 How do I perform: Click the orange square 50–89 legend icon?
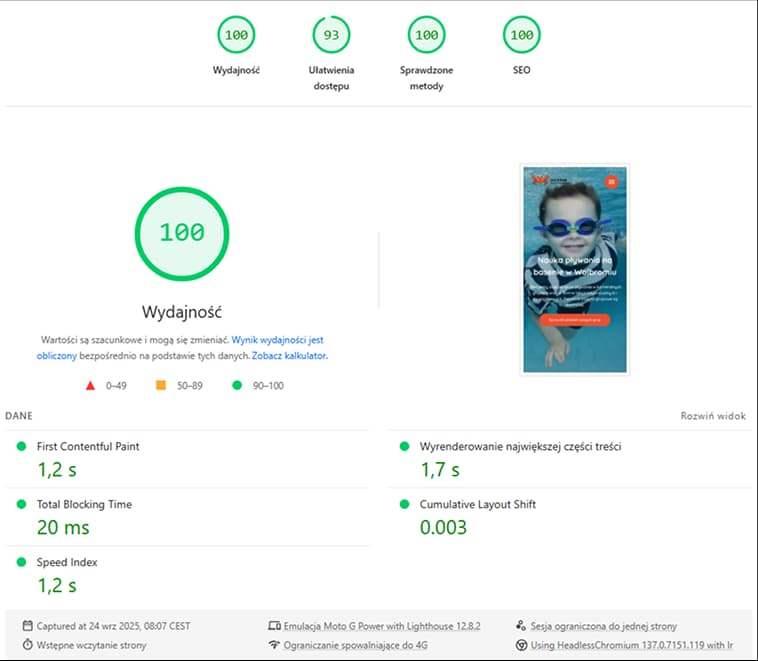pyautogui.click(x=160, y=385)
